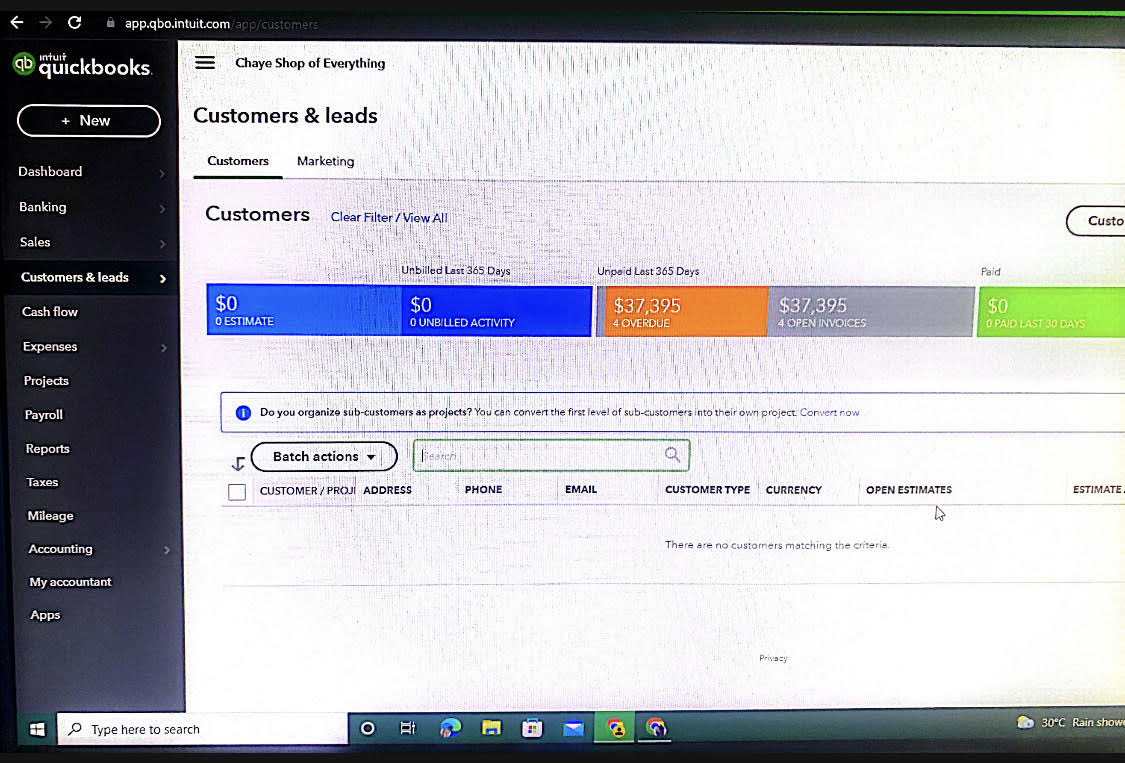Open the Windows Start menu
The height and width of the screenshot is (763, 1125).
37,729
